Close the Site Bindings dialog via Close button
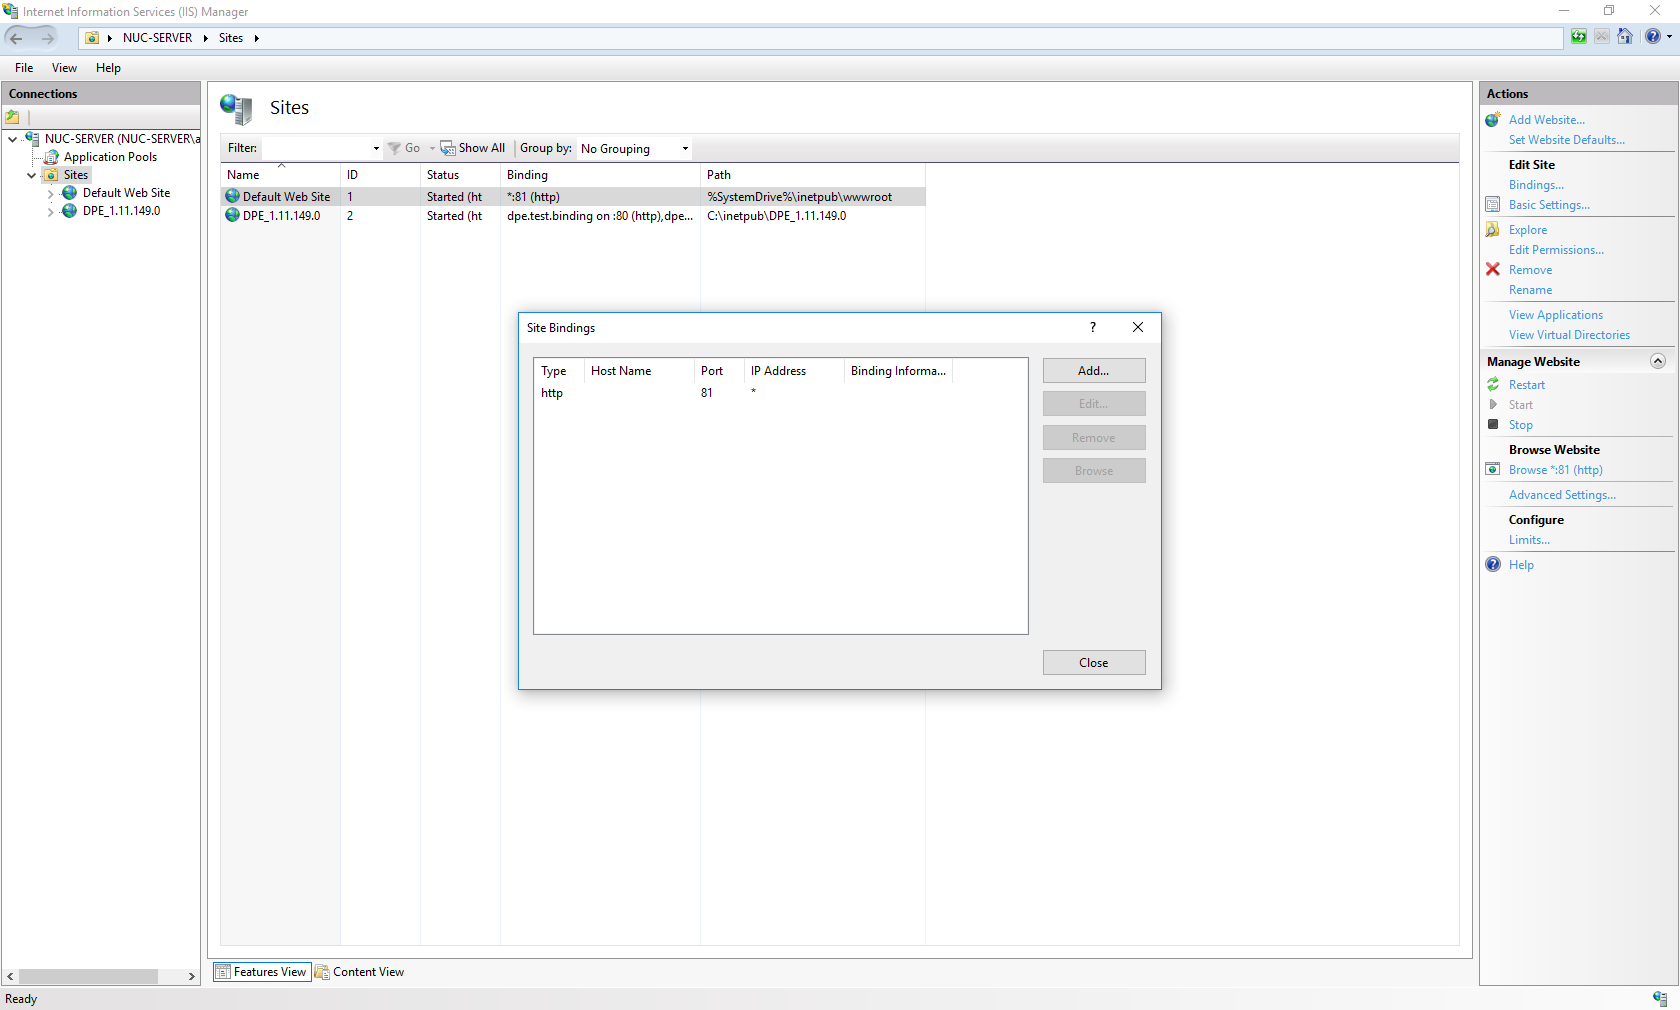This screenshot has height=1010, width=1680. [1093, 663]
